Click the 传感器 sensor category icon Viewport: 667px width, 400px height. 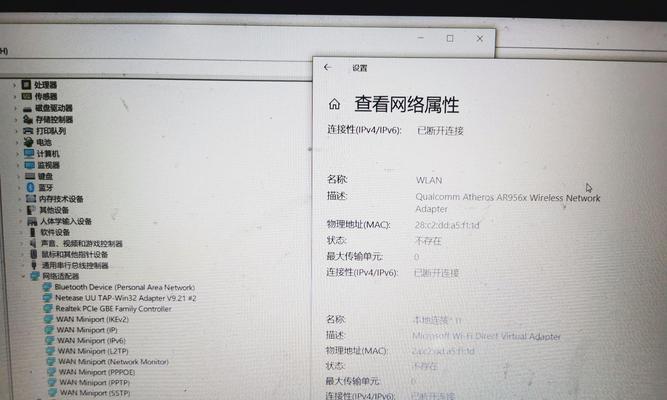[27, 96]
